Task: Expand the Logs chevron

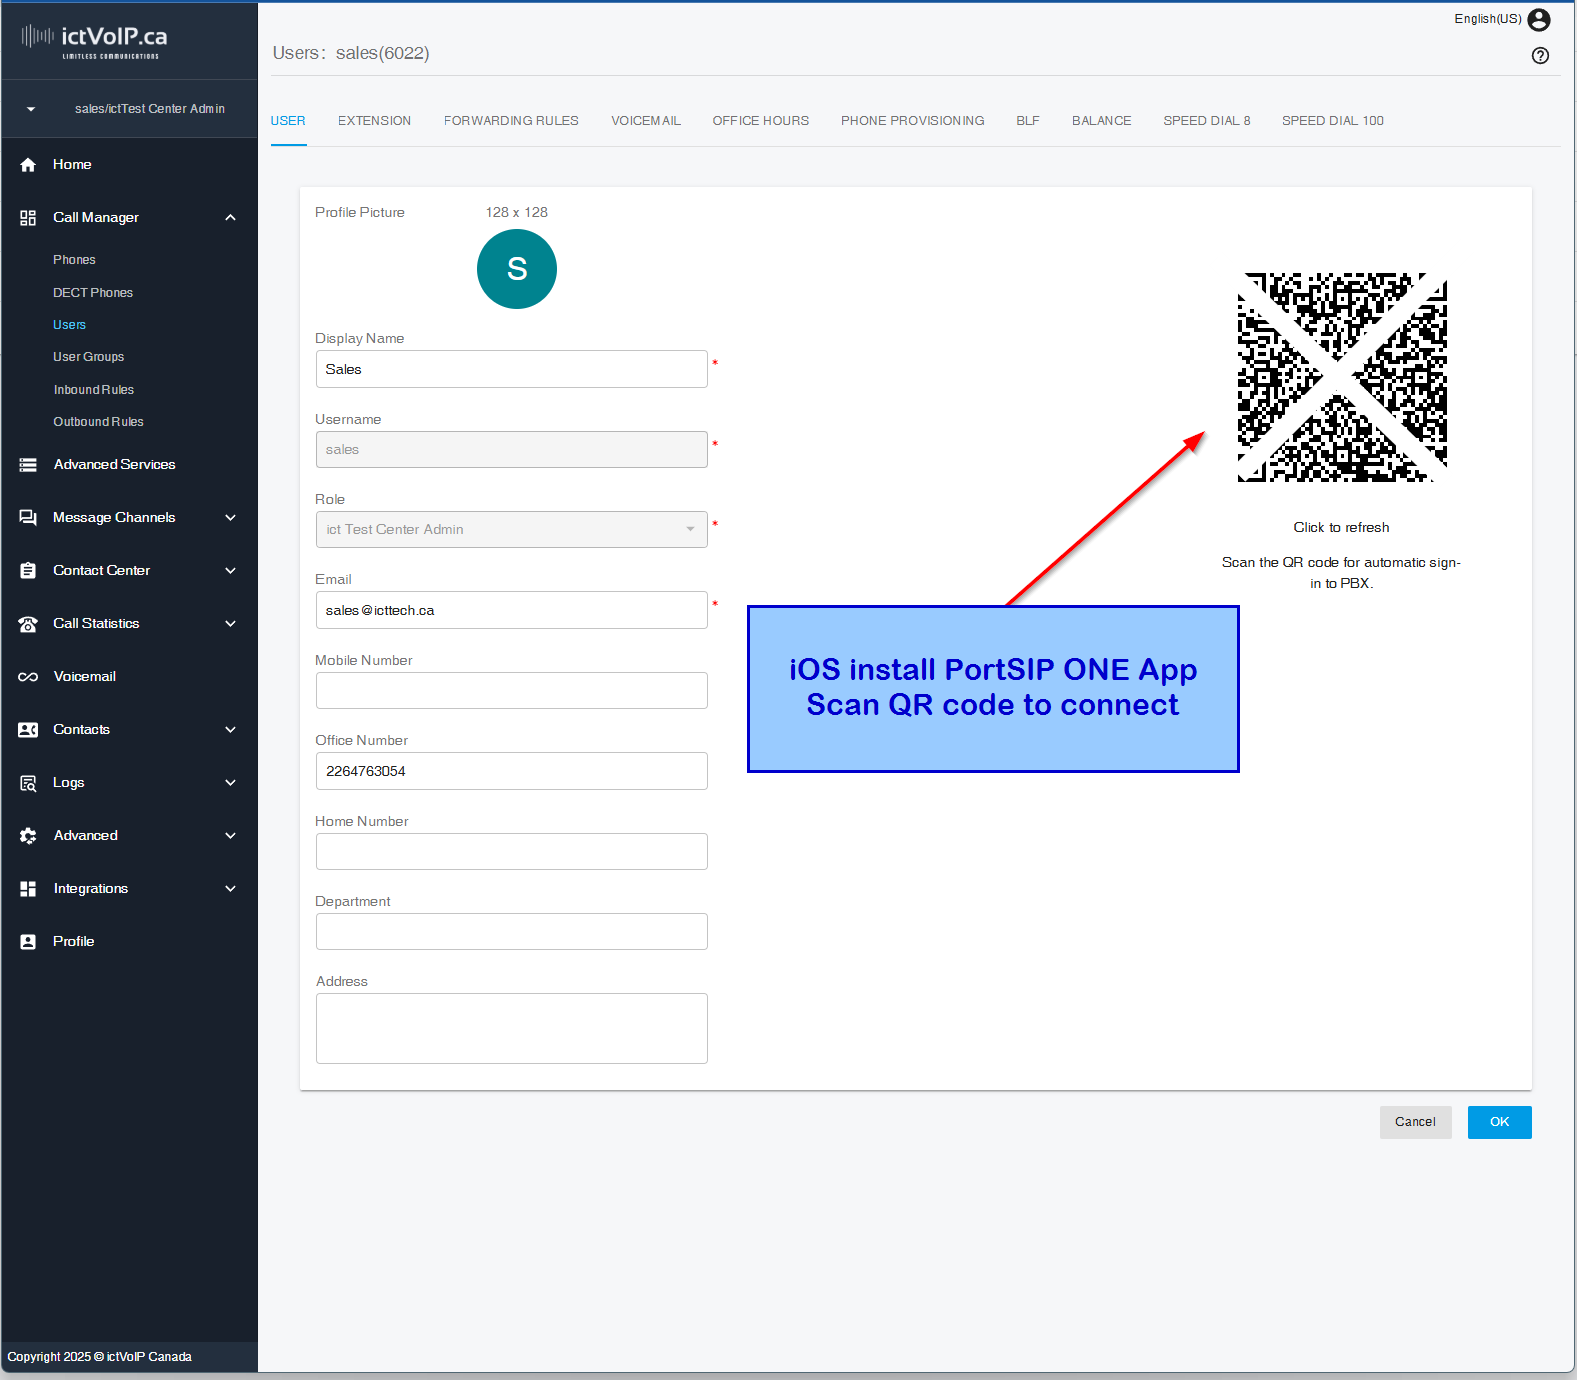Action: click(231, 783)
